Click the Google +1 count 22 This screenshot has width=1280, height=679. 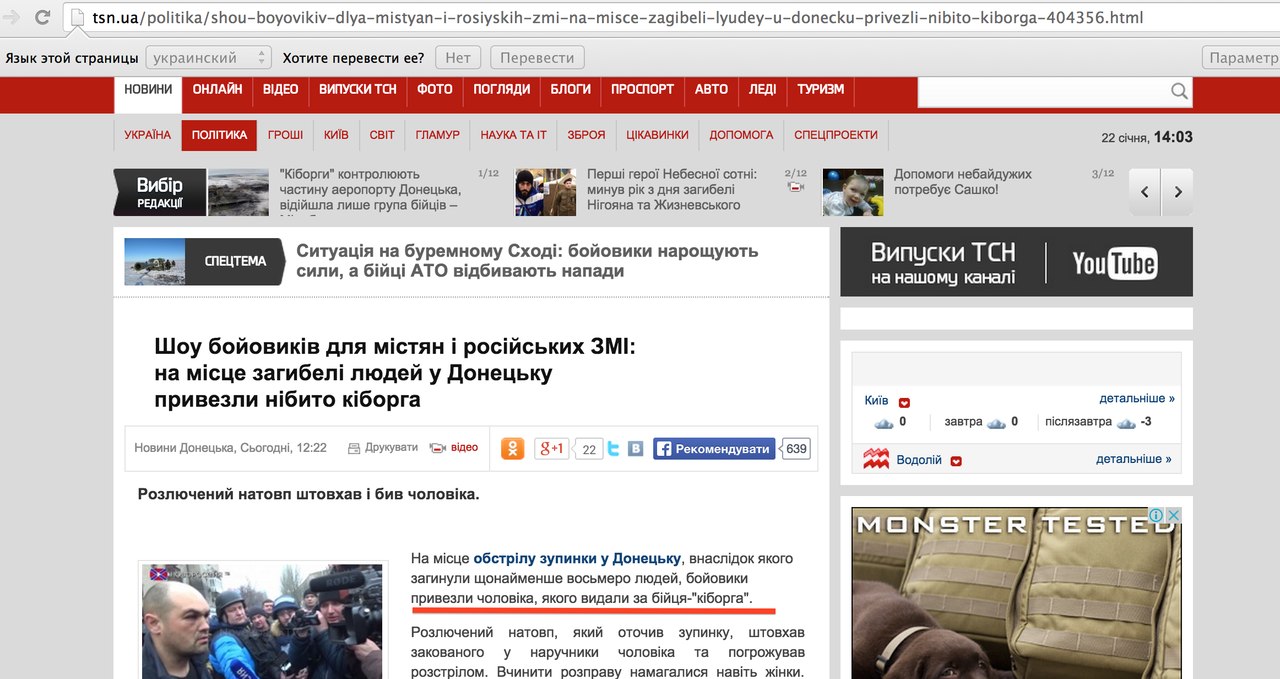click(x=589, y=450)
